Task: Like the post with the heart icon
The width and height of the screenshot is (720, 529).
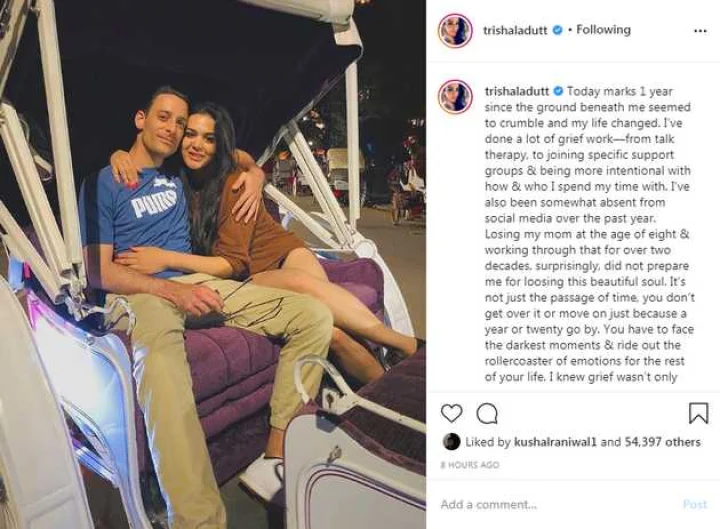Action: (x=451, y=413)
